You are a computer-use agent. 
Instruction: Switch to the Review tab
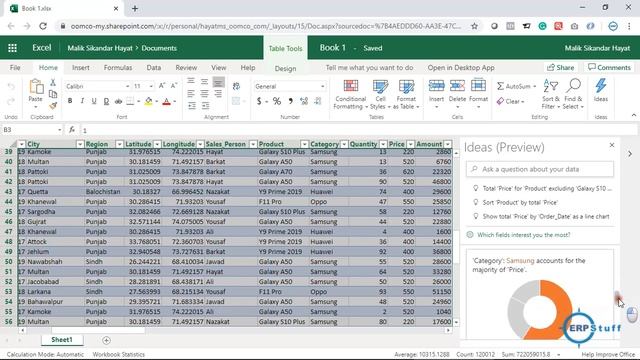(x=186, y=68)
